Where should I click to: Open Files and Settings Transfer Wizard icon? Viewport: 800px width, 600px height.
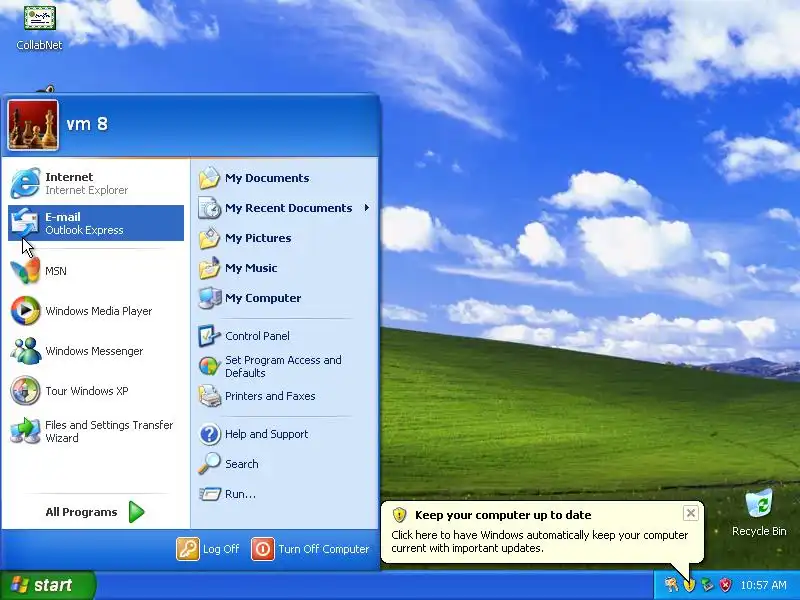pyautogui.click(x=25, y=431)
